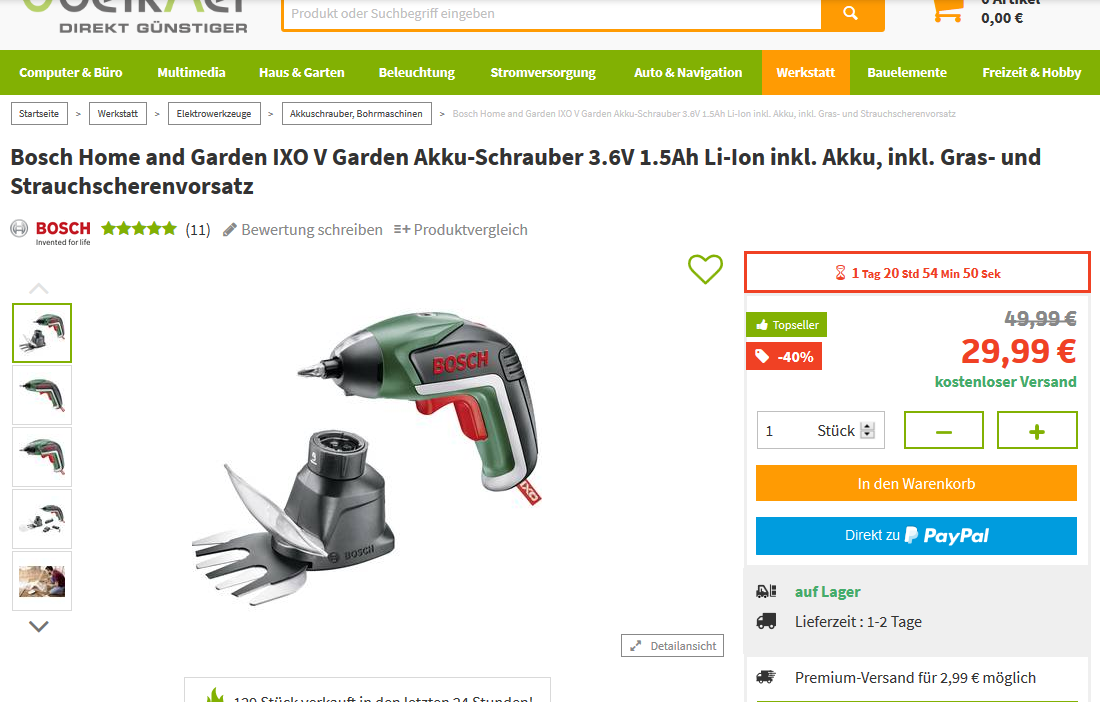Click the green five-star rating

139,229
